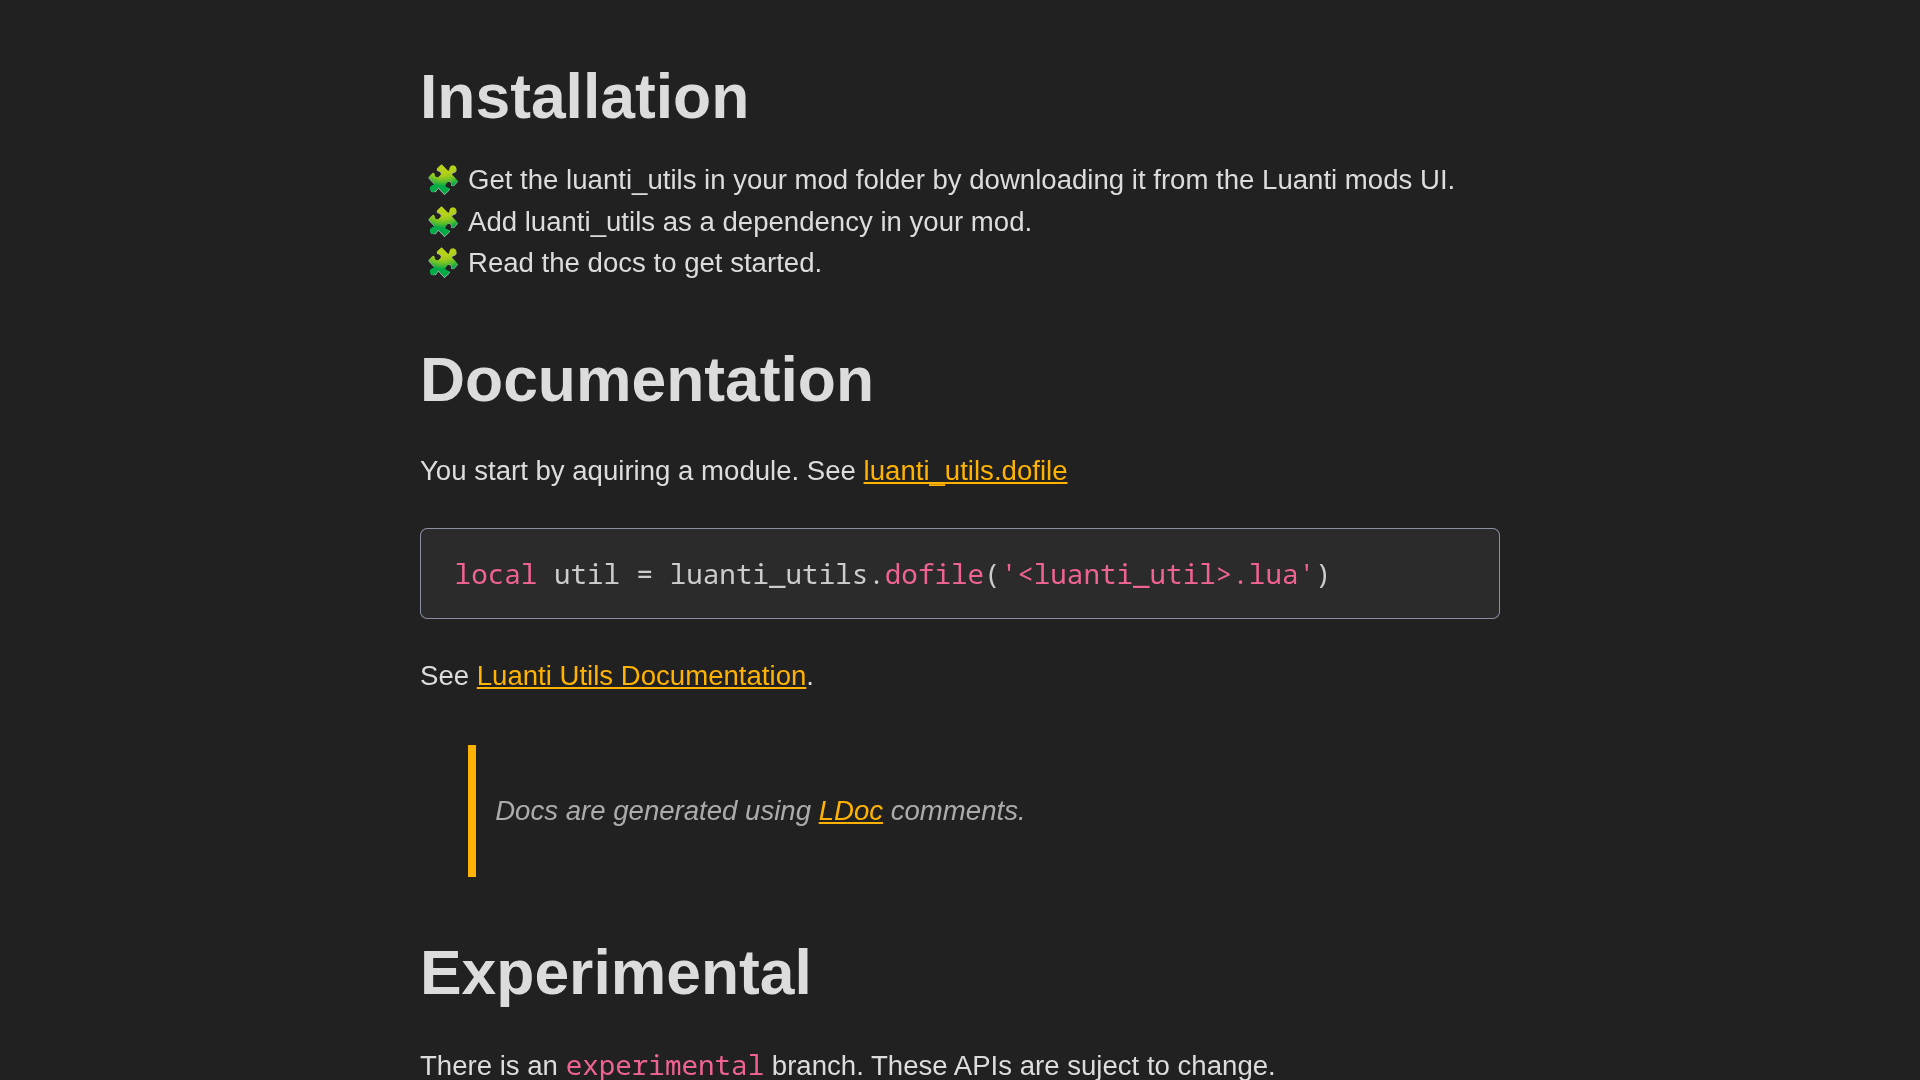Follow the LDoc link in blockquote
This screenshot has width=1920, height=1080.
(x=850, y=811)
